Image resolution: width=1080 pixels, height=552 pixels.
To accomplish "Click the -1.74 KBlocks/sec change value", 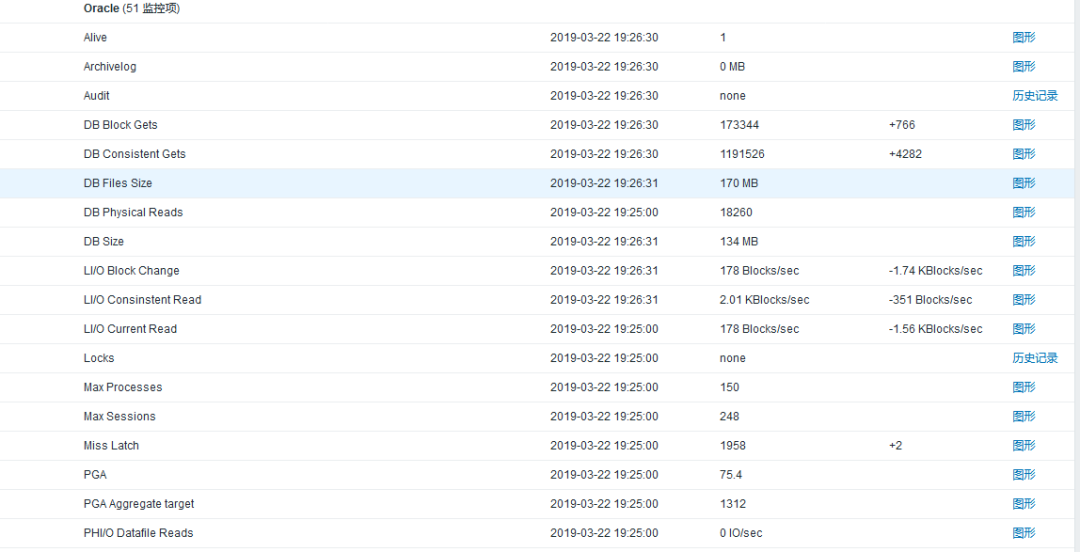I will point(936,270).
